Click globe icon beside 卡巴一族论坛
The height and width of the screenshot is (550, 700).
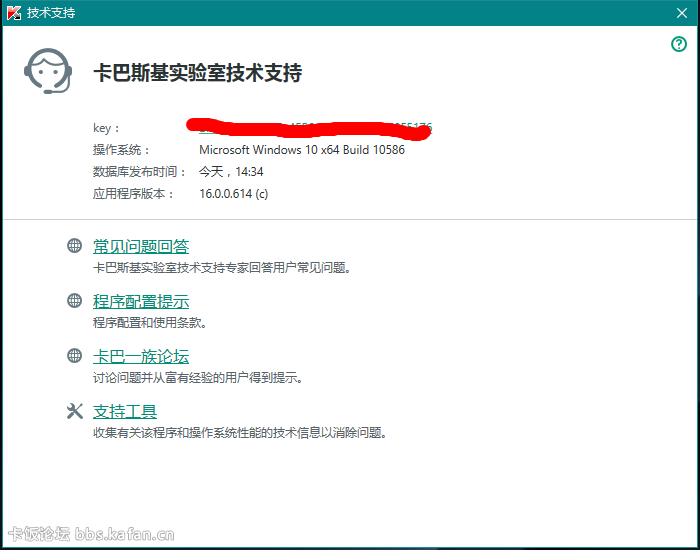[x=75, y=355]
